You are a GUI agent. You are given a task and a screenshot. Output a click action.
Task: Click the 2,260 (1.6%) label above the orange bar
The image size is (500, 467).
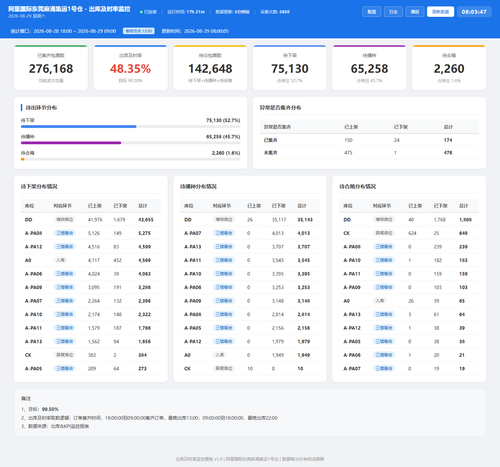pyautogui.click(x=226, y=153)
